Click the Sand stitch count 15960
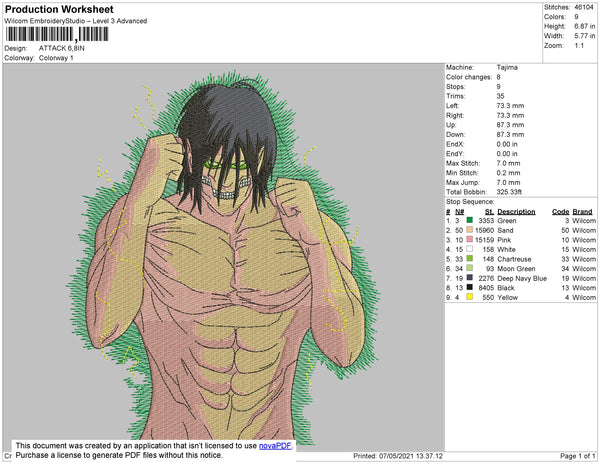Viewport: 600px width, 464px height. [484, 230]
